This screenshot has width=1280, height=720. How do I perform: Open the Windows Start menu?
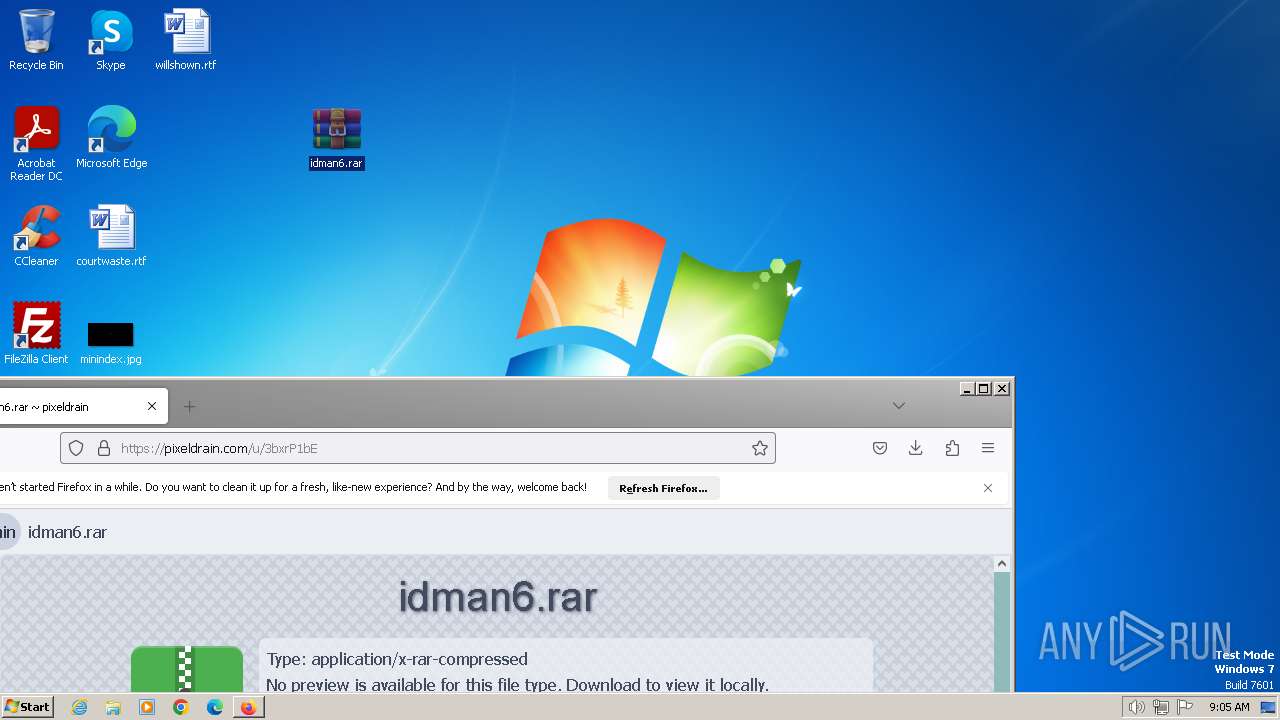tap(27, 706)
